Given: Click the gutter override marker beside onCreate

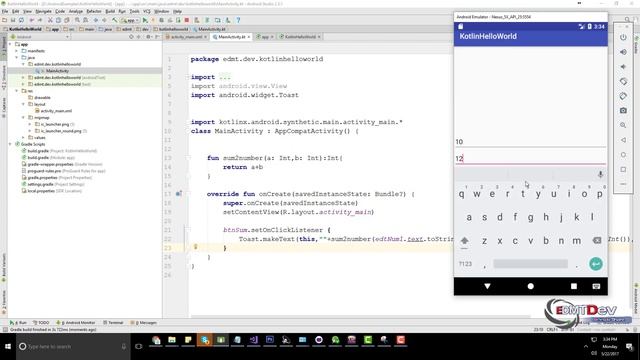Looking at the screenshot, I should 178,194.
